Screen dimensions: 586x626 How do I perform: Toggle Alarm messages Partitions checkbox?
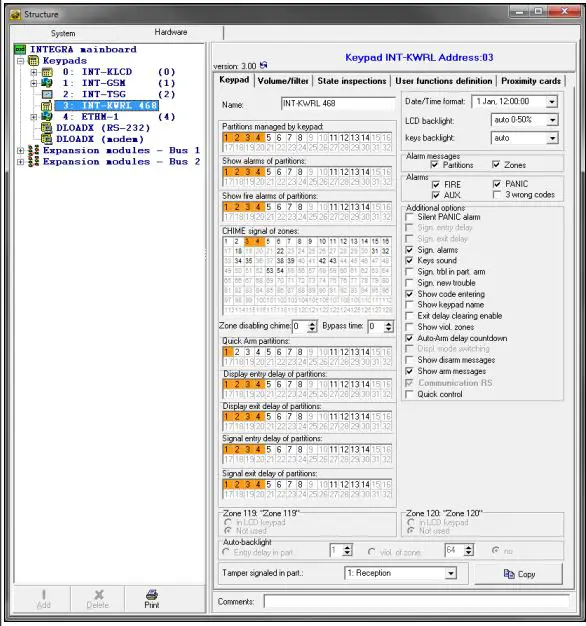435,165
